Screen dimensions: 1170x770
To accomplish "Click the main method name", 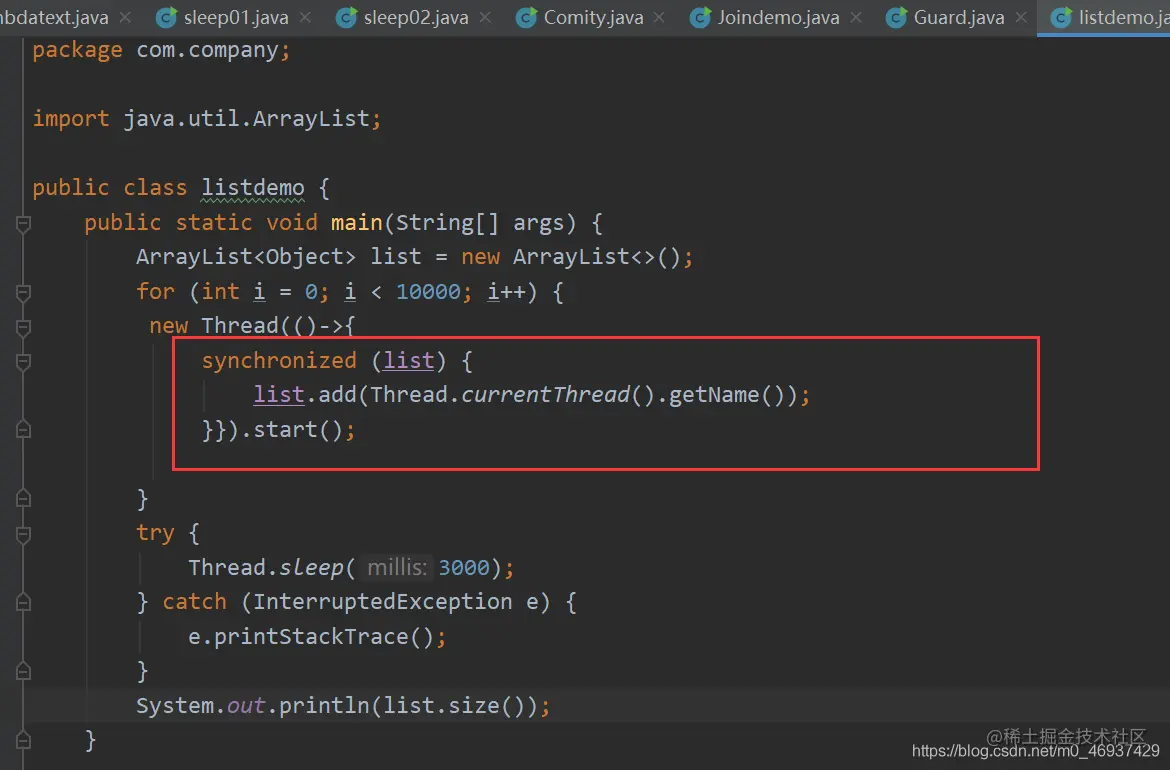I will [357, 222].
